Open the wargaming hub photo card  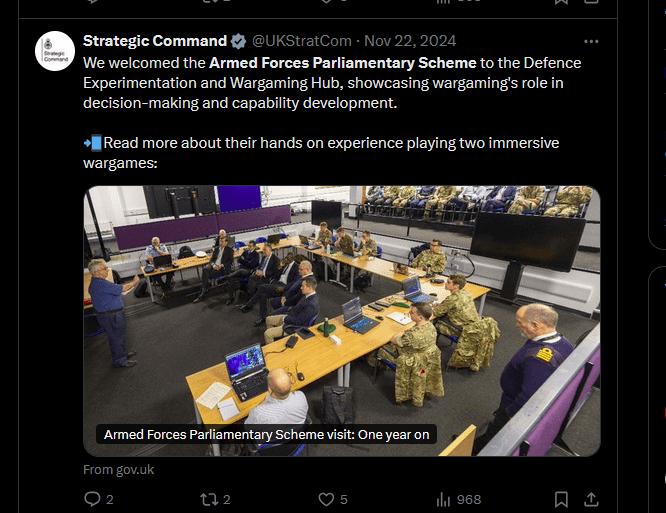(341, 300)
